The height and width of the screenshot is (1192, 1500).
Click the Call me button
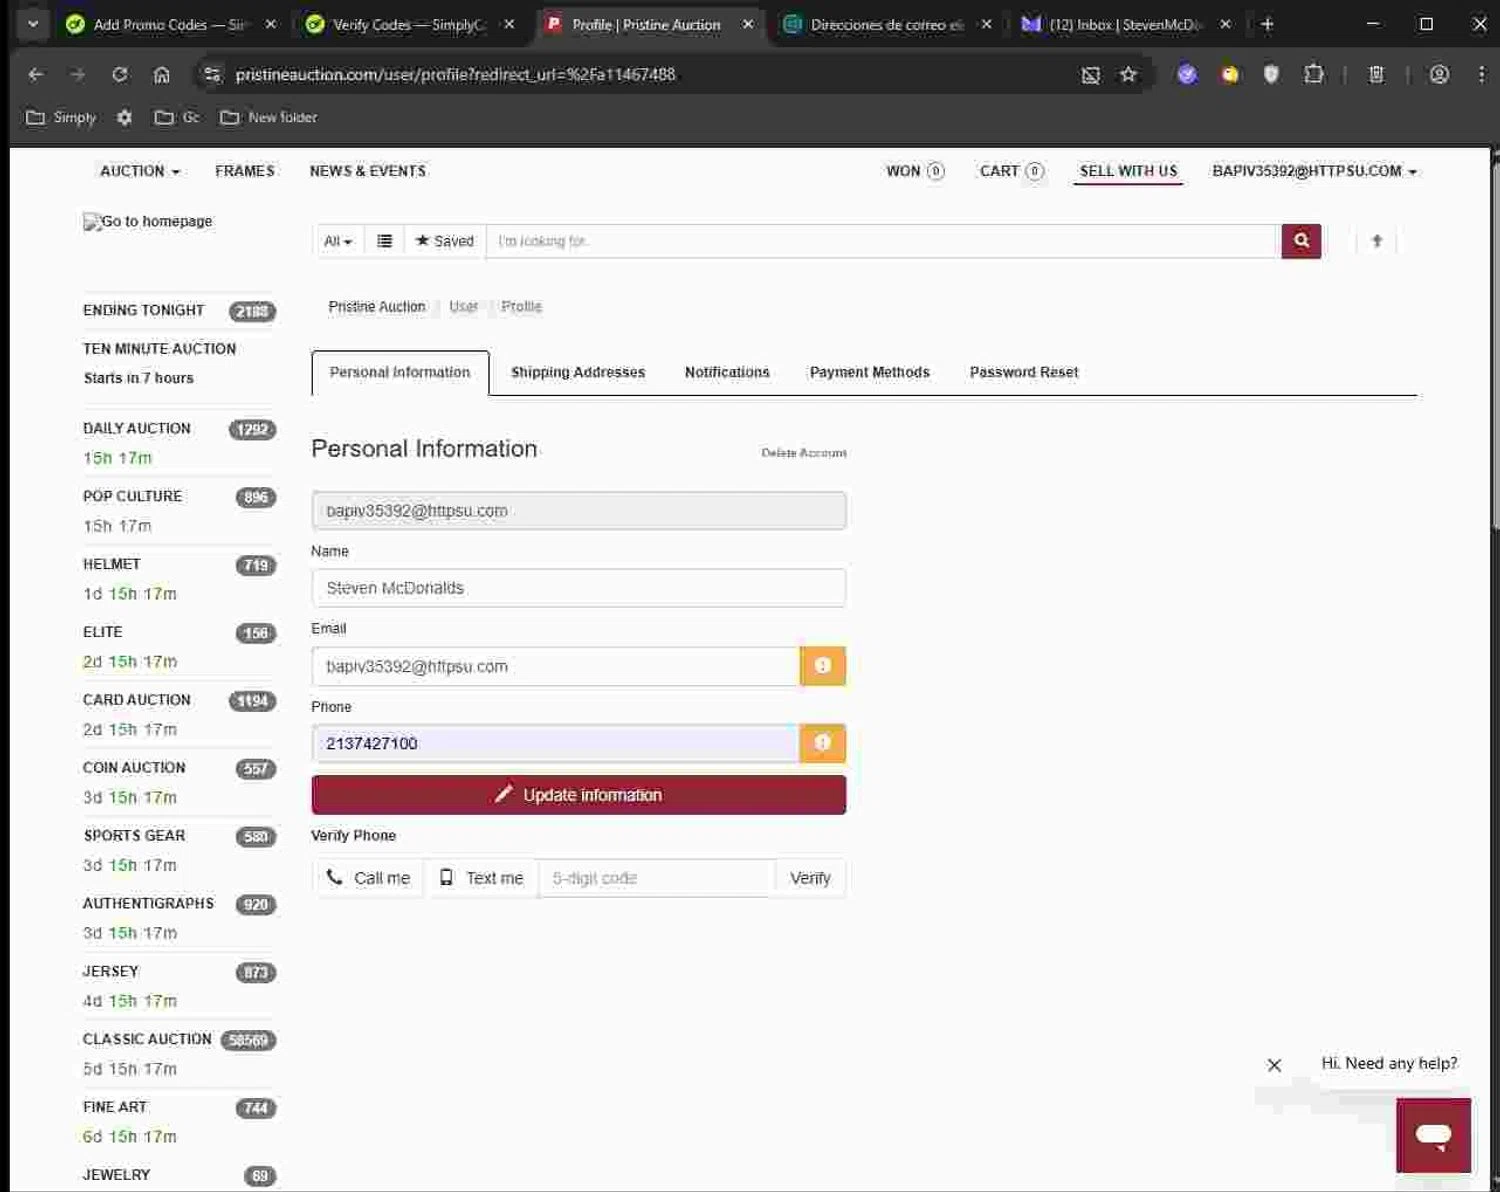[368, 878]
